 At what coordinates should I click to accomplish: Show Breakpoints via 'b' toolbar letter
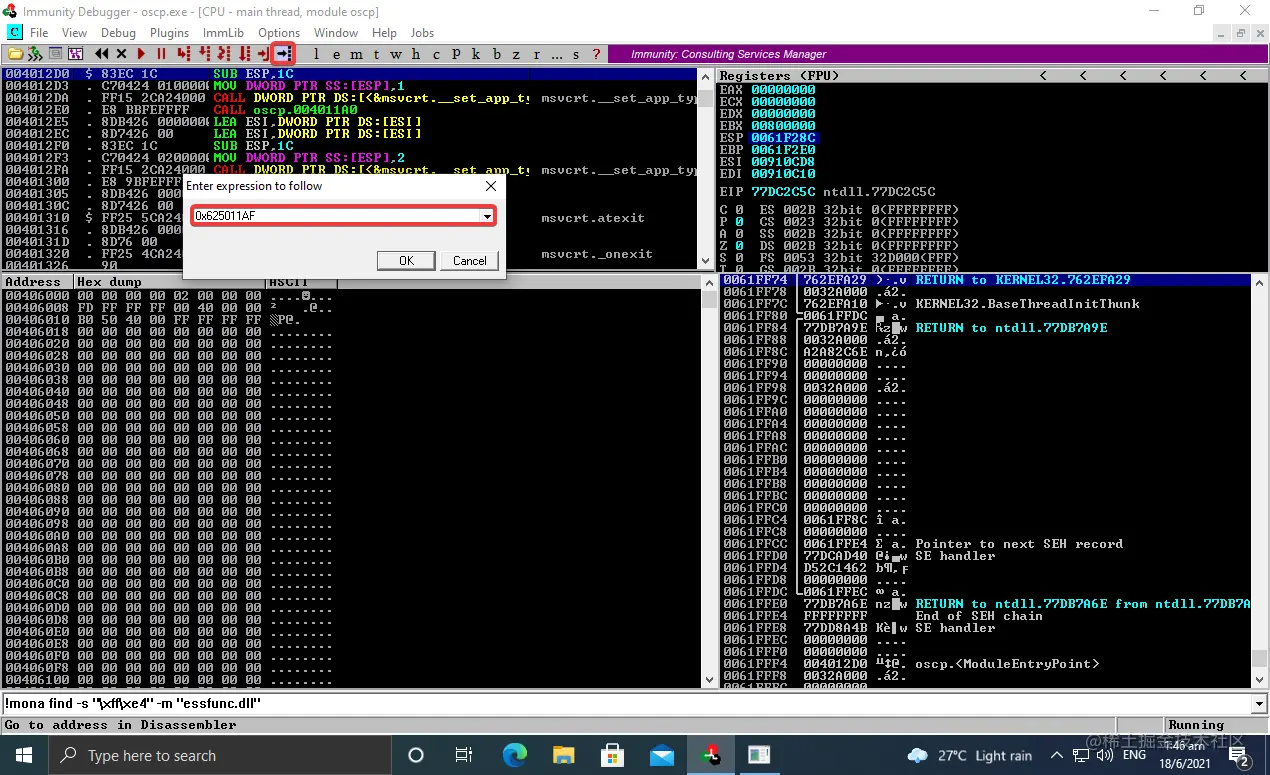click(497, 54)
